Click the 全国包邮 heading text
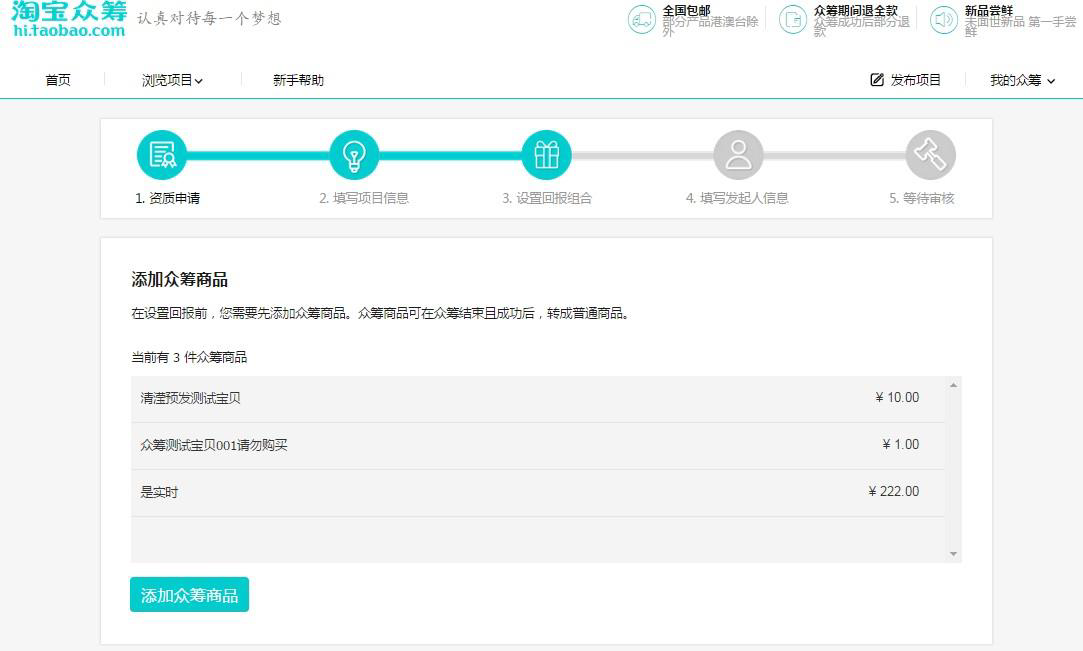 coord(687,10)
